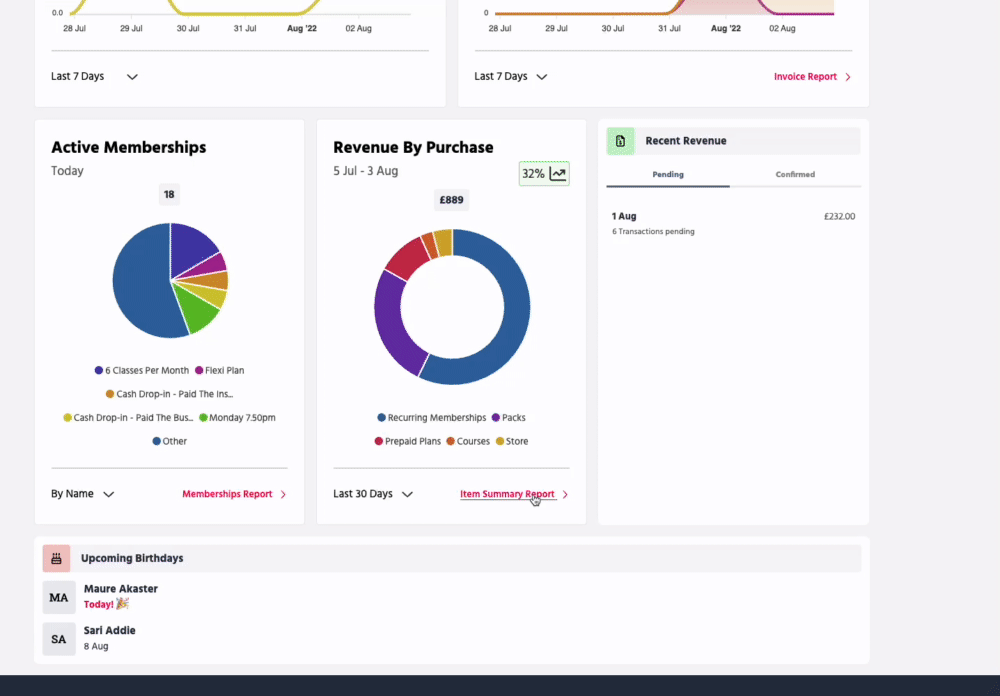Open the Invoice Report link
This screenshot has width=1000, height=696.
click(x=805, y=77)
